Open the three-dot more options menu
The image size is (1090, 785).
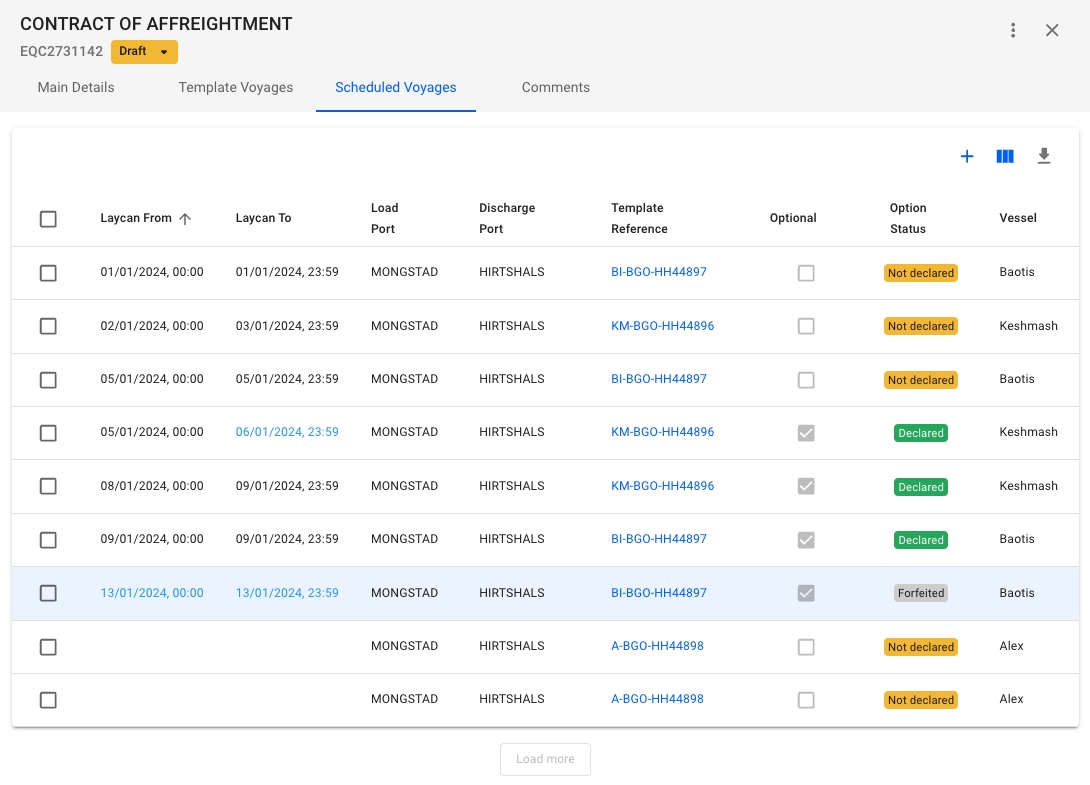coord(1013,30)
